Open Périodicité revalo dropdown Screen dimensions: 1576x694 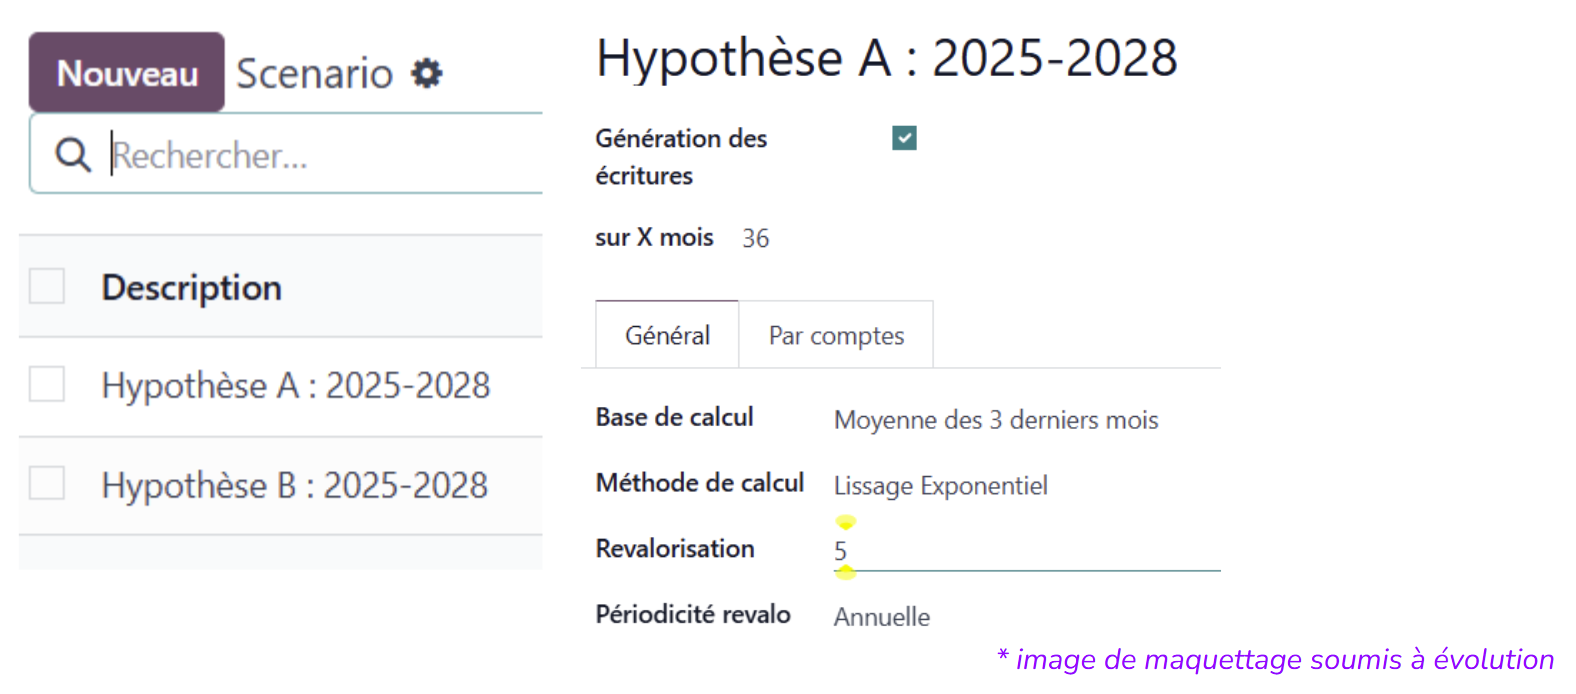click(x=882, y=617)
